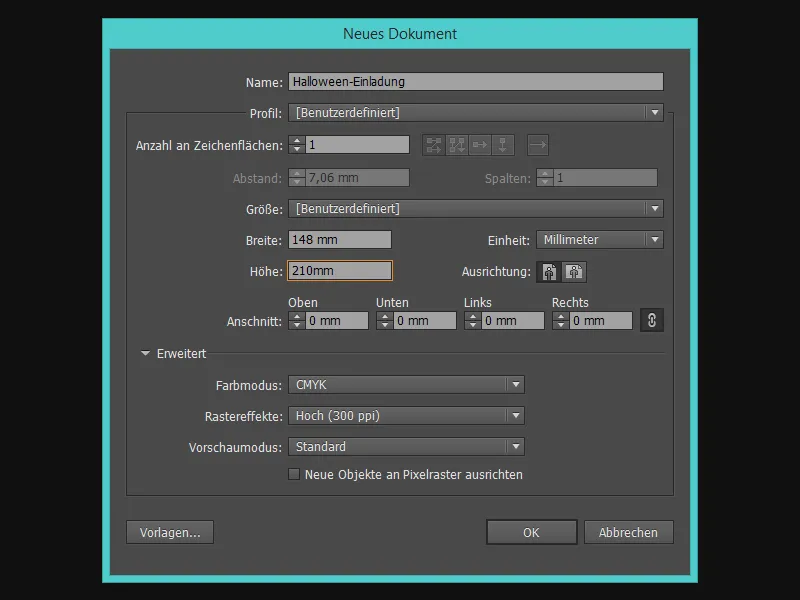This screenshot has height=600, width=800.
Task: Click the Name input field
Action: 476,82
